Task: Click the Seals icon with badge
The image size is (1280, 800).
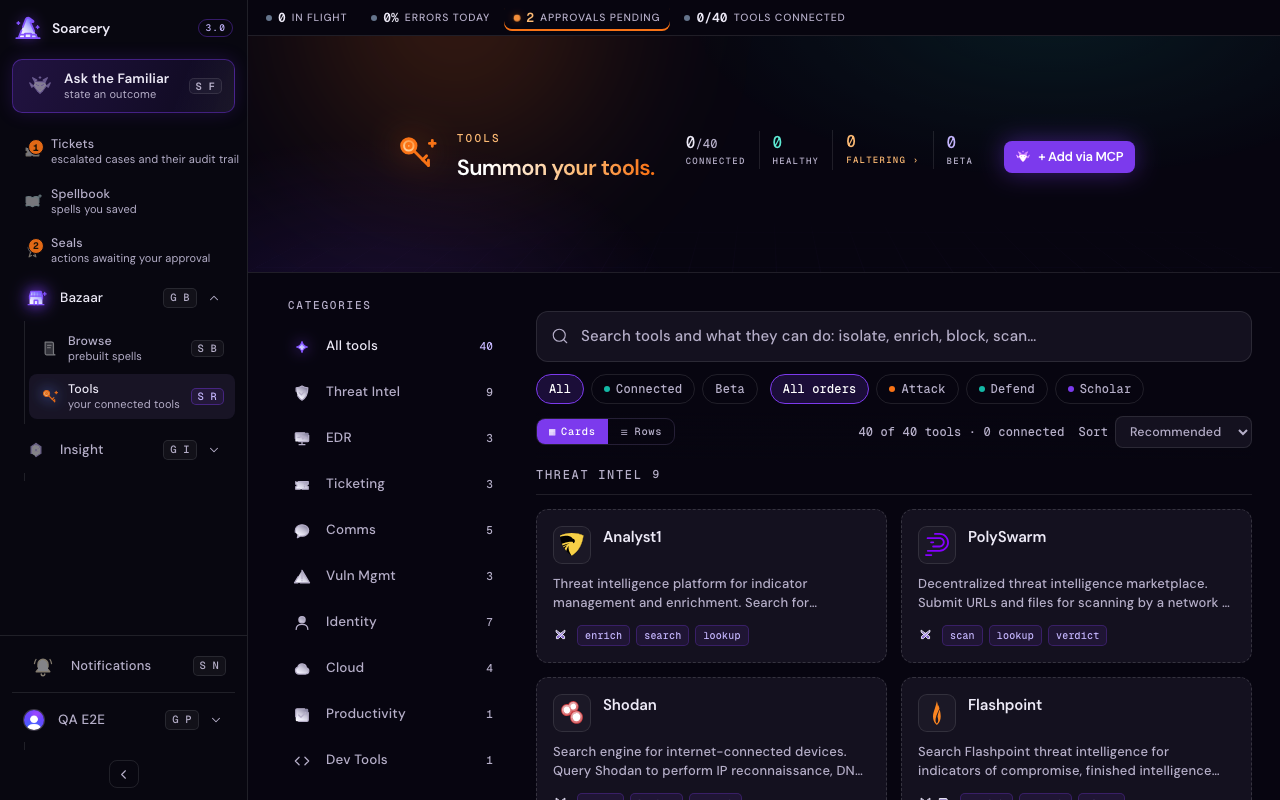Action: pos(33,249)
